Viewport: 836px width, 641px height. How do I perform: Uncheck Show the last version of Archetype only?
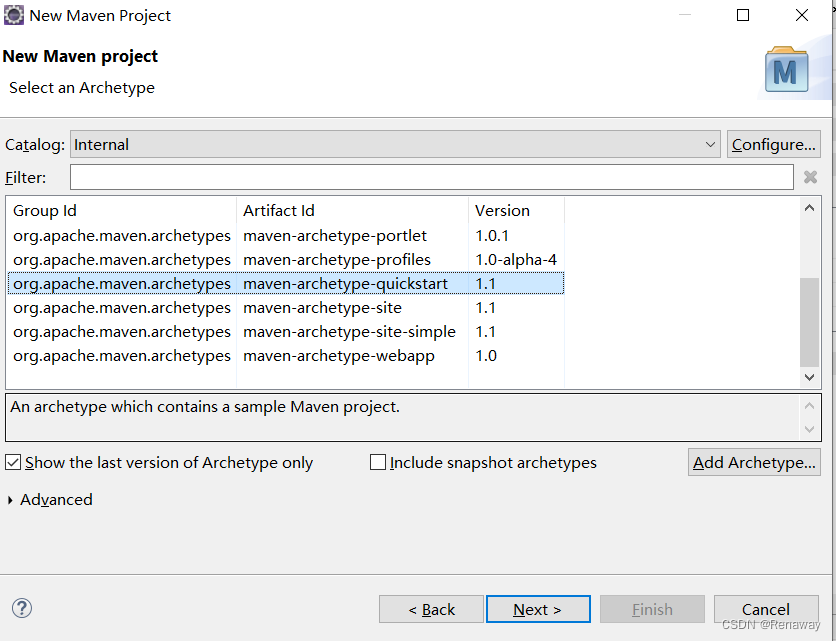pos(13,462)
